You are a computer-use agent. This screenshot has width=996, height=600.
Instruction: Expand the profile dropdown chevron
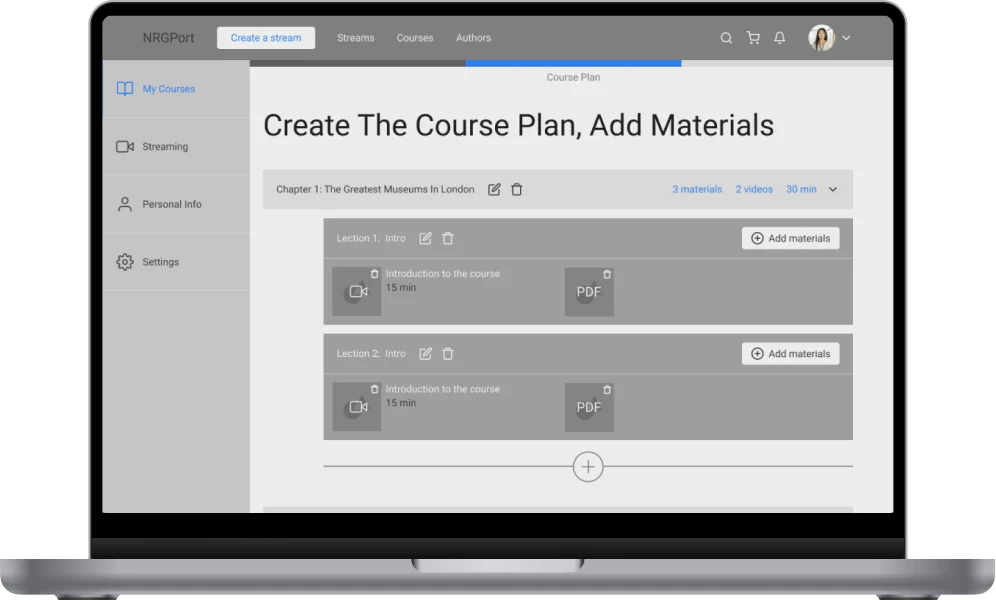846,38
